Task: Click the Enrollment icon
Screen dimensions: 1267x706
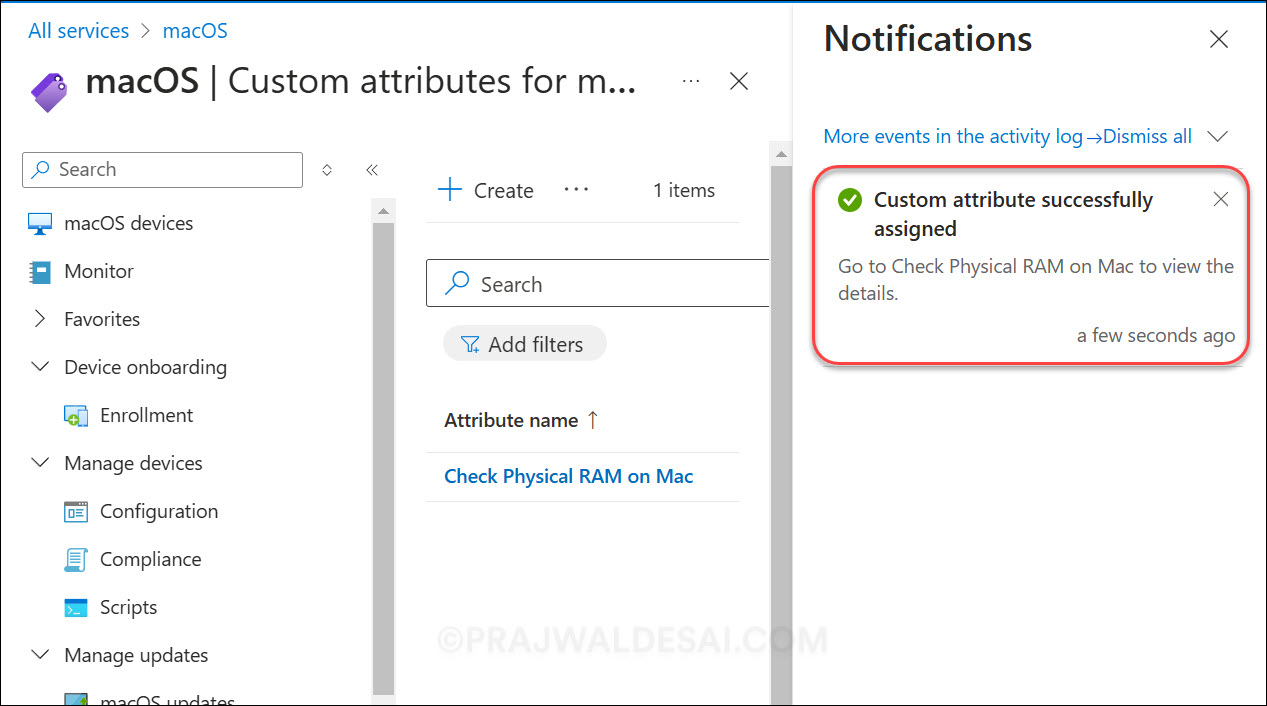Action: point(76,416)
